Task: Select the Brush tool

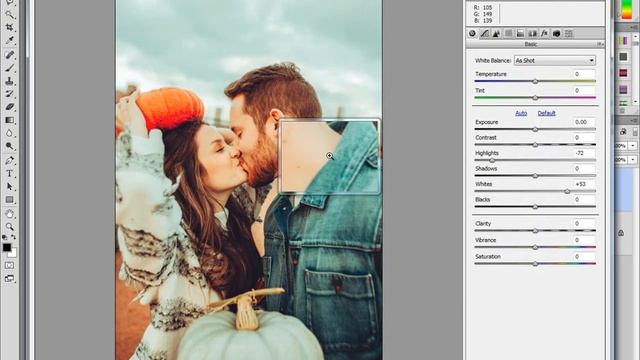Action: tap(9, 68)
